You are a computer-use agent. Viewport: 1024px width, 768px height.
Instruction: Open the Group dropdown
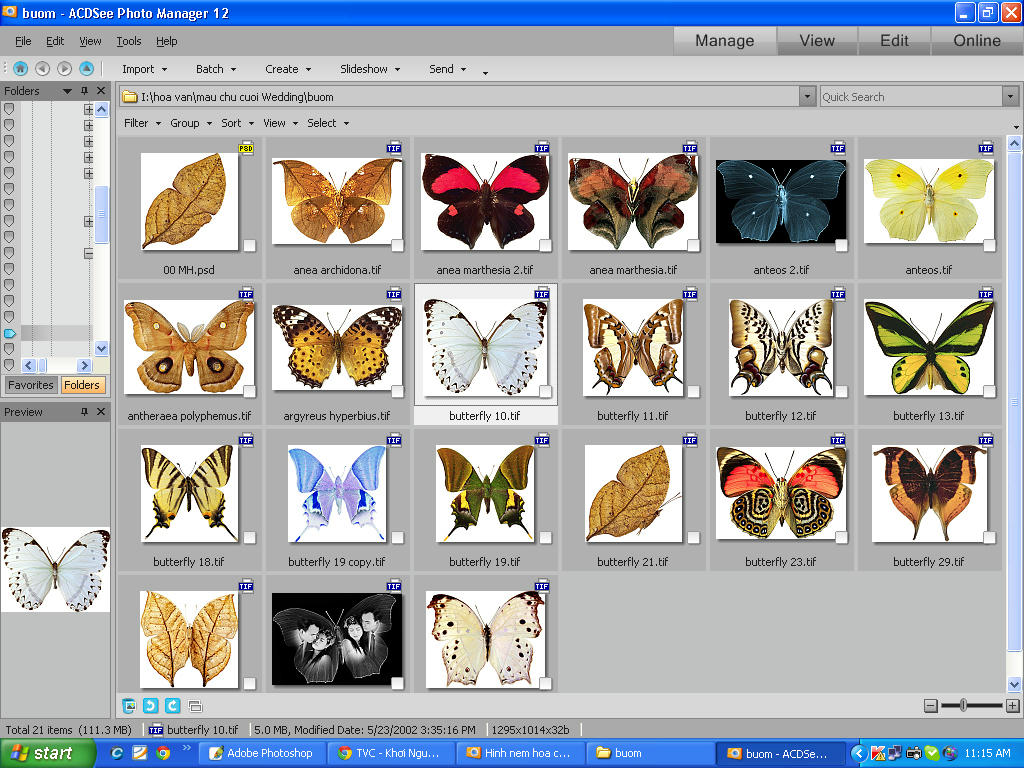tap(191, 123)
